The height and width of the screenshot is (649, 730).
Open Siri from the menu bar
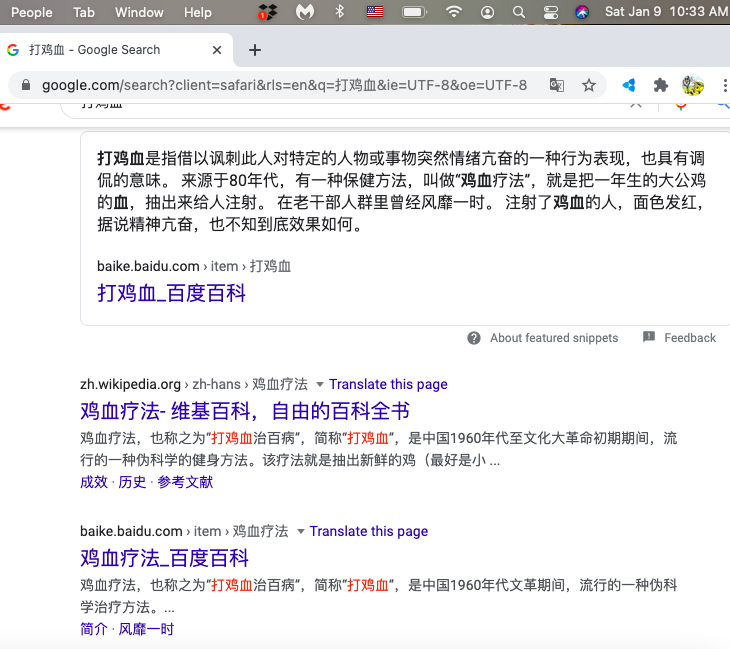582,12
